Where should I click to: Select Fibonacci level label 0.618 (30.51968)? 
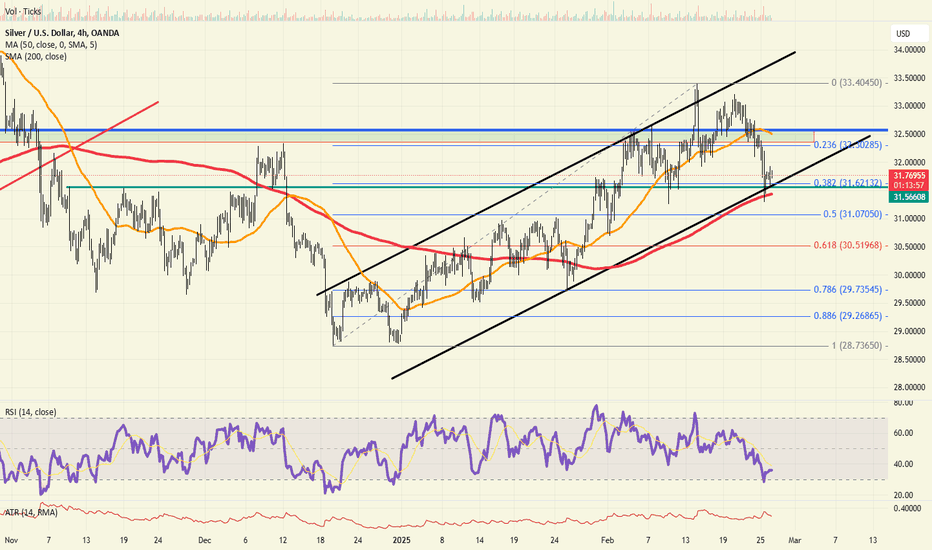point(848,245)
